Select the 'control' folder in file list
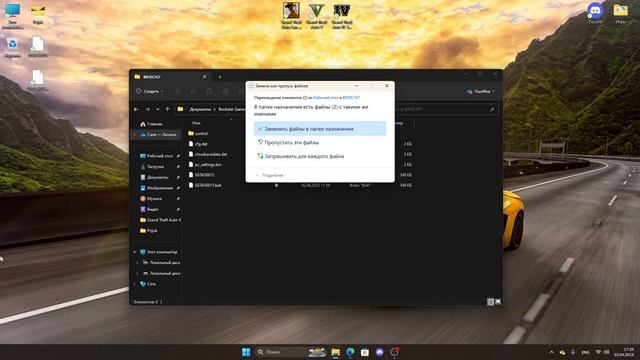640x360 pixels. pyautogui.click(x=198, y=133)
